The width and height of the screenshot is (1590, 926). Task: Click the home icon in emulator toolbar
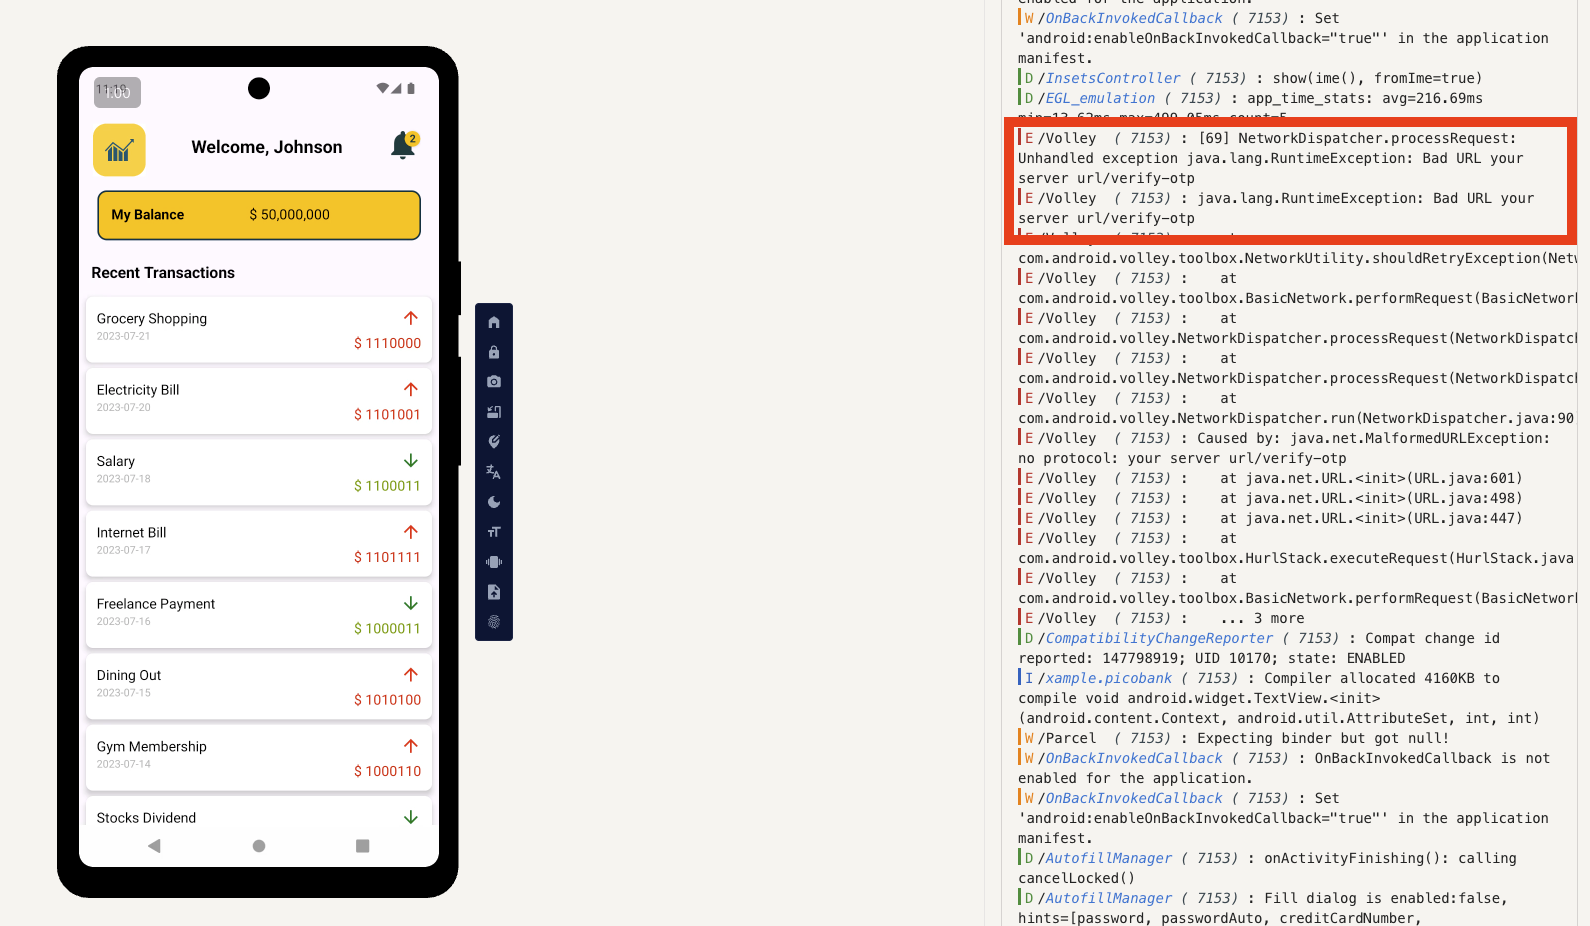point(494,322)
